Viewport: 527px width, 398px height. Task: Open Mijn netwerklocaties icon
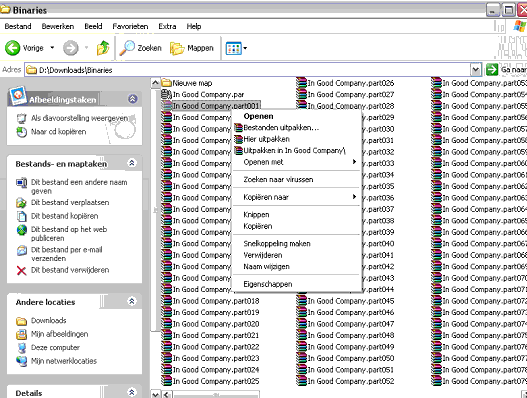point(22,361)
